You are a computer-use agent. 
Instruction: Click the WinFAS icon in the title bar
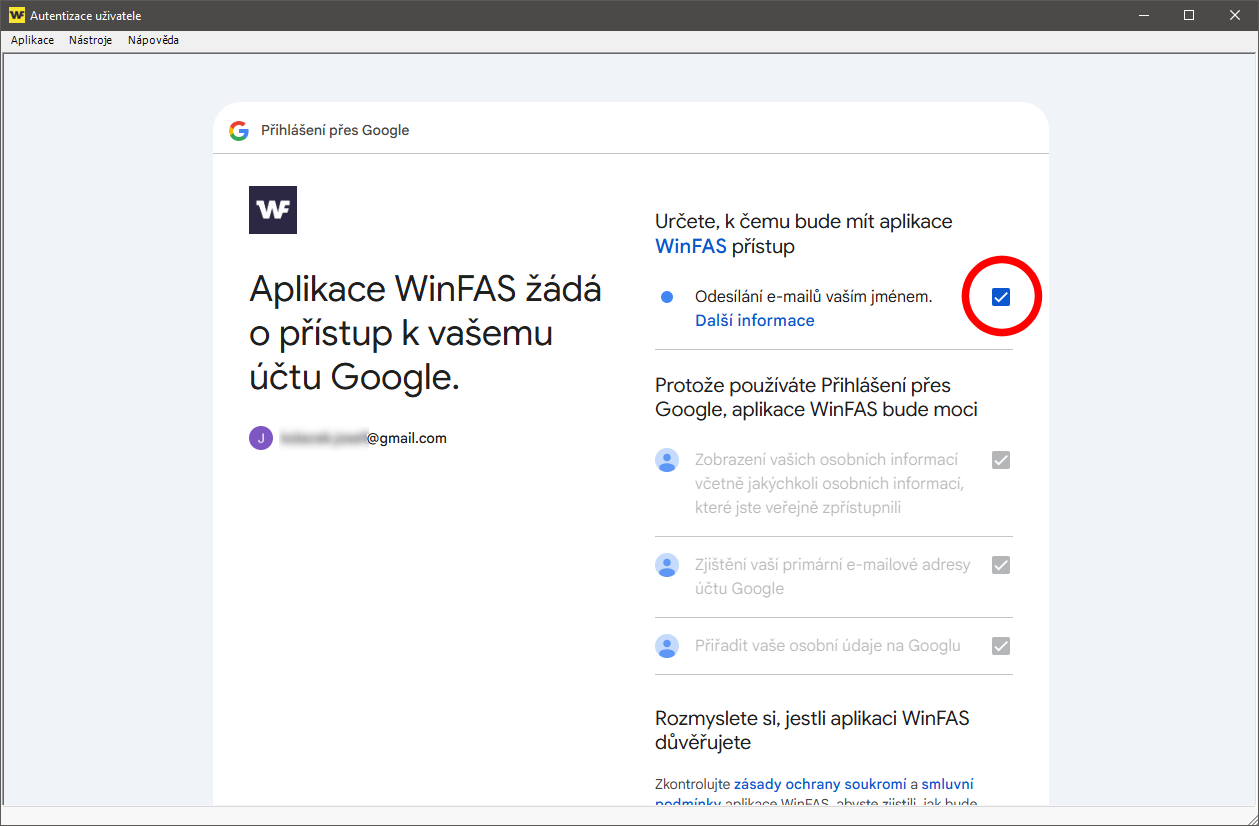[x=16, y=15]
